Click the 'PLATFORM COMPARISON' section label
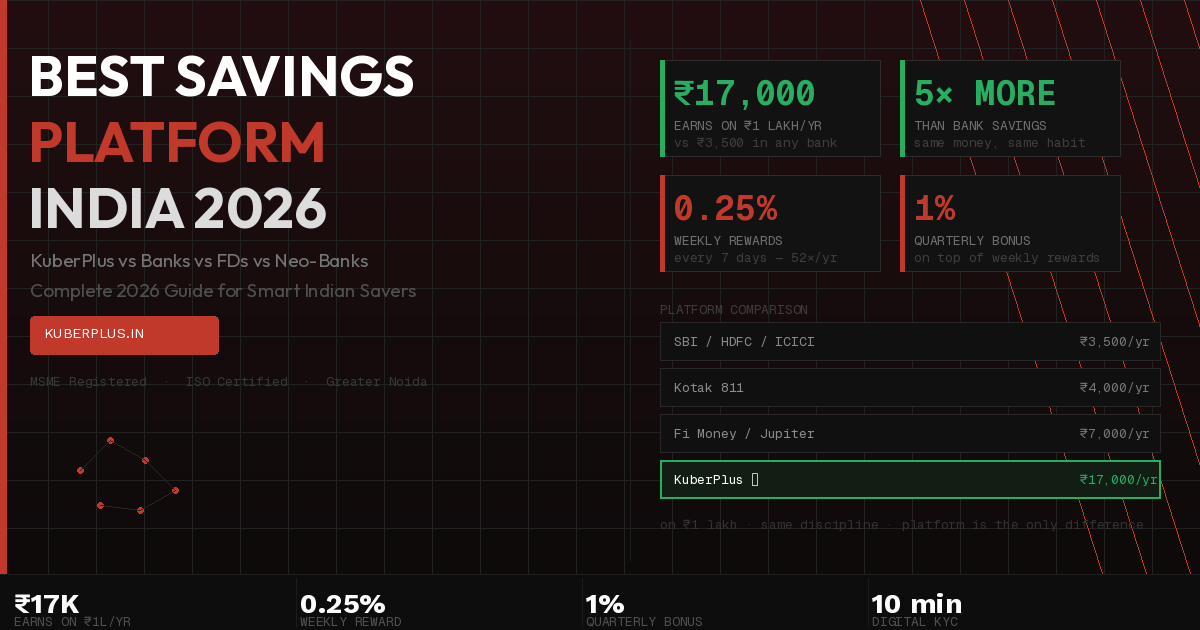Screen dimensions: 1200x630 [734, 310]
